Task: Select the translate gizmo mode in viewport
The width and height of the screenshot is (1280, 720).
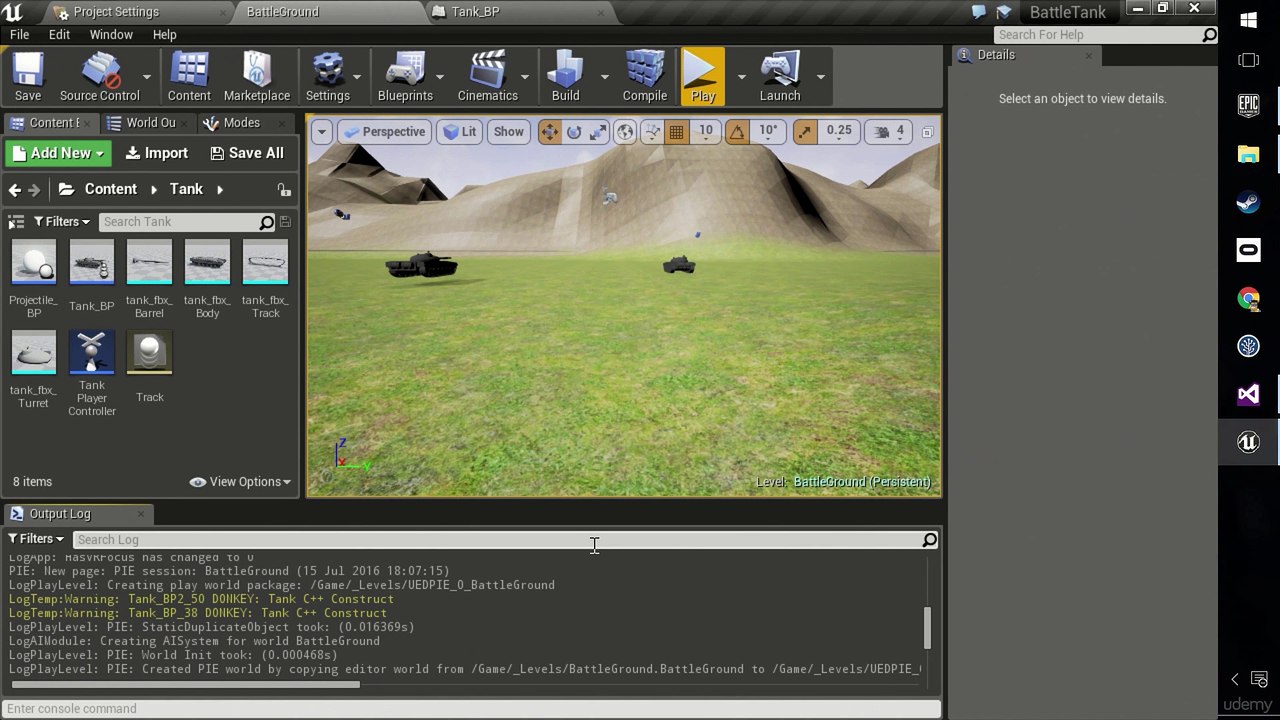Action: pos(550,132)
